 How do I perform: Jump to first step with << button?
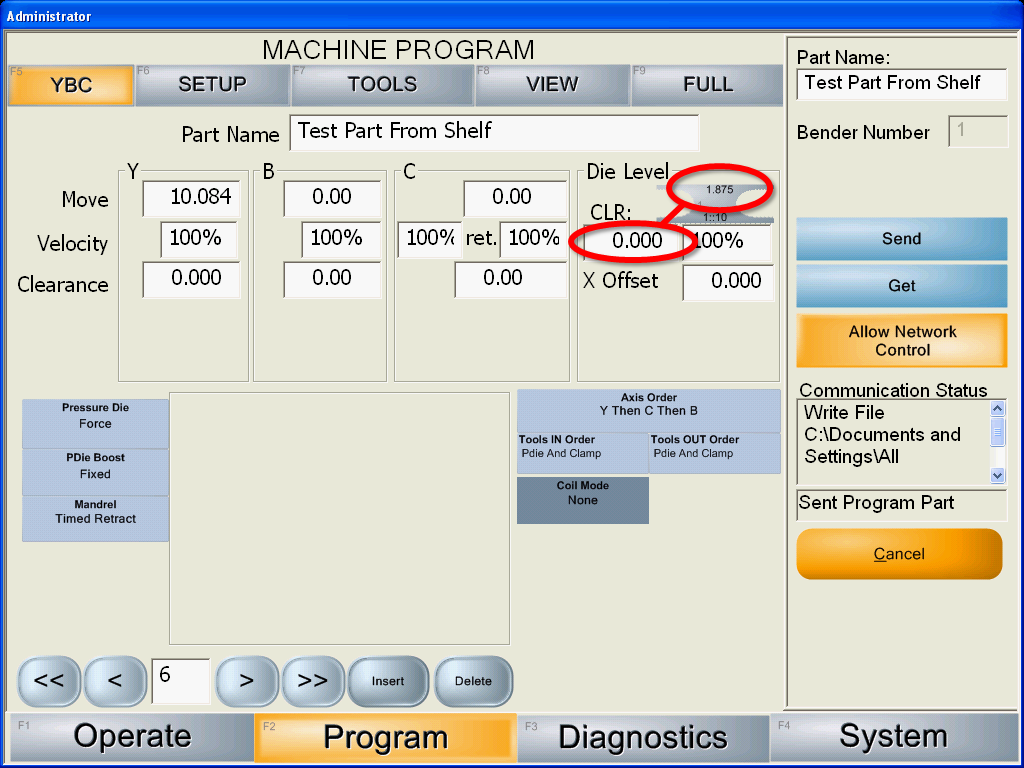click(49, 681)
